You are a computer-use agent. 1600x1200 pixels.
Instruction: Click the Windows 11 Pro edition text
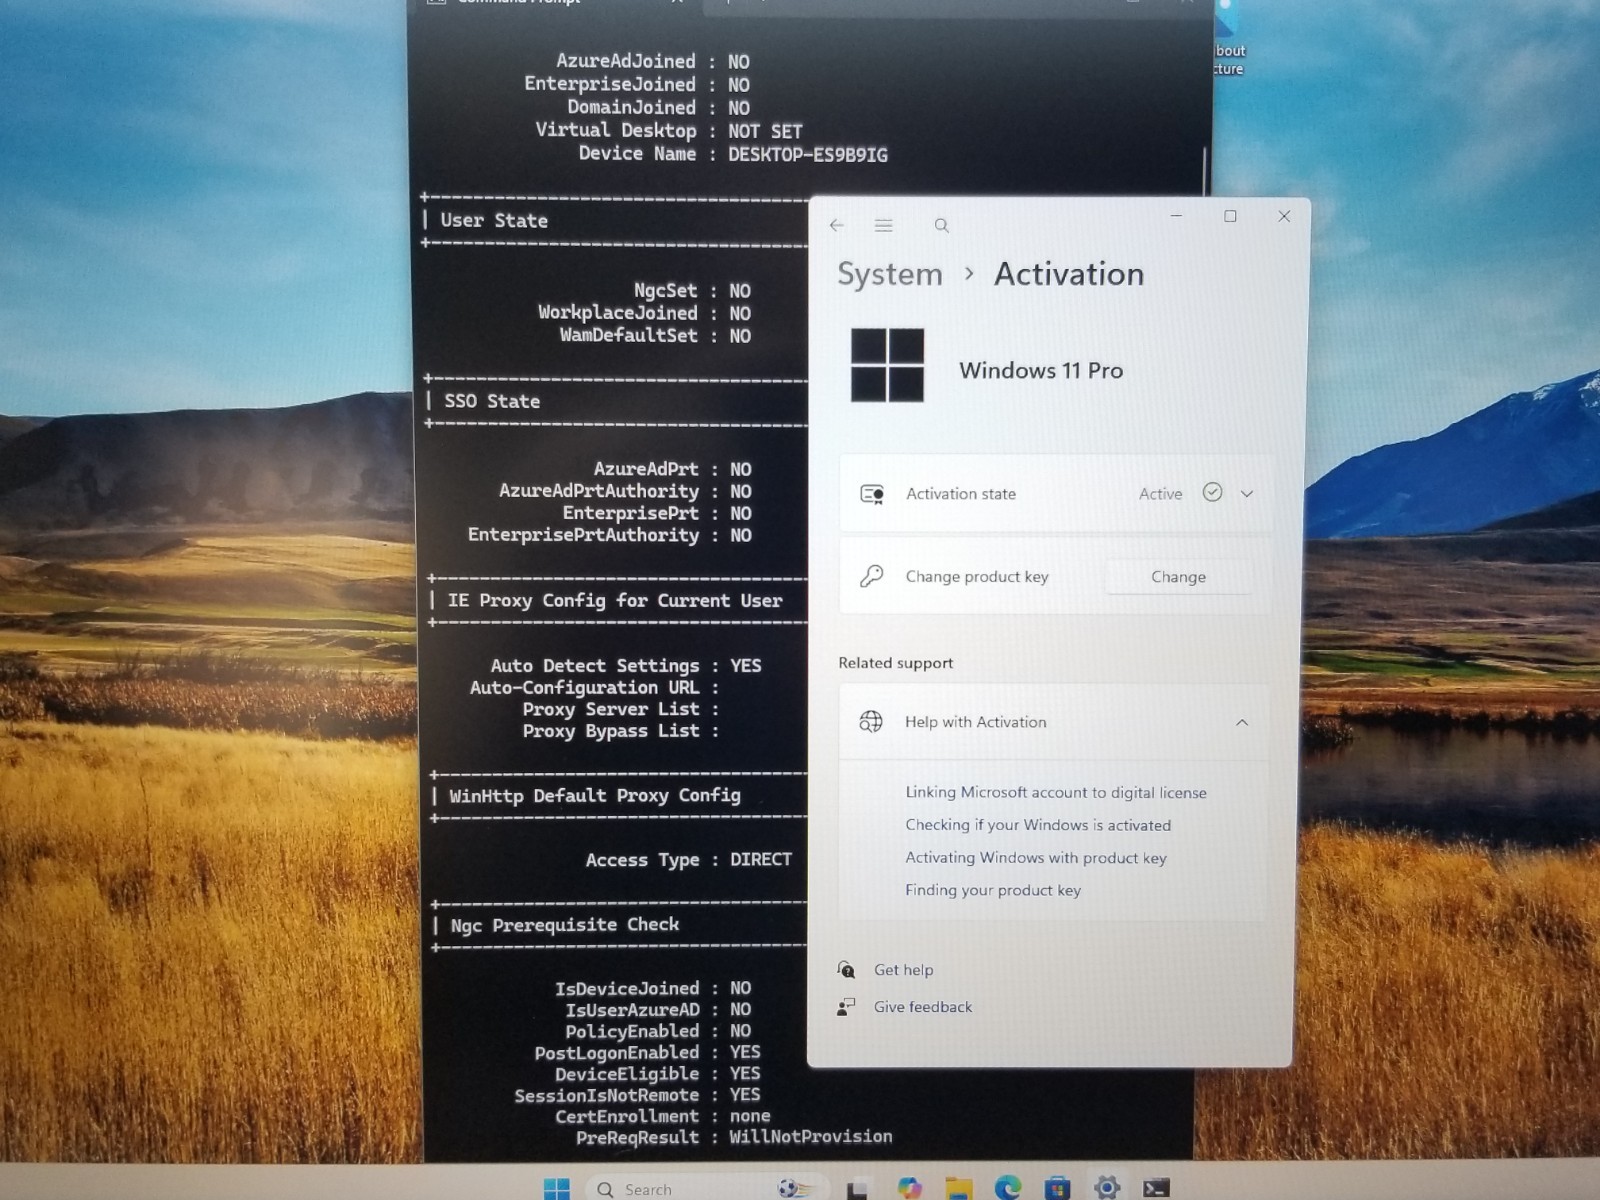[1041, 371]
